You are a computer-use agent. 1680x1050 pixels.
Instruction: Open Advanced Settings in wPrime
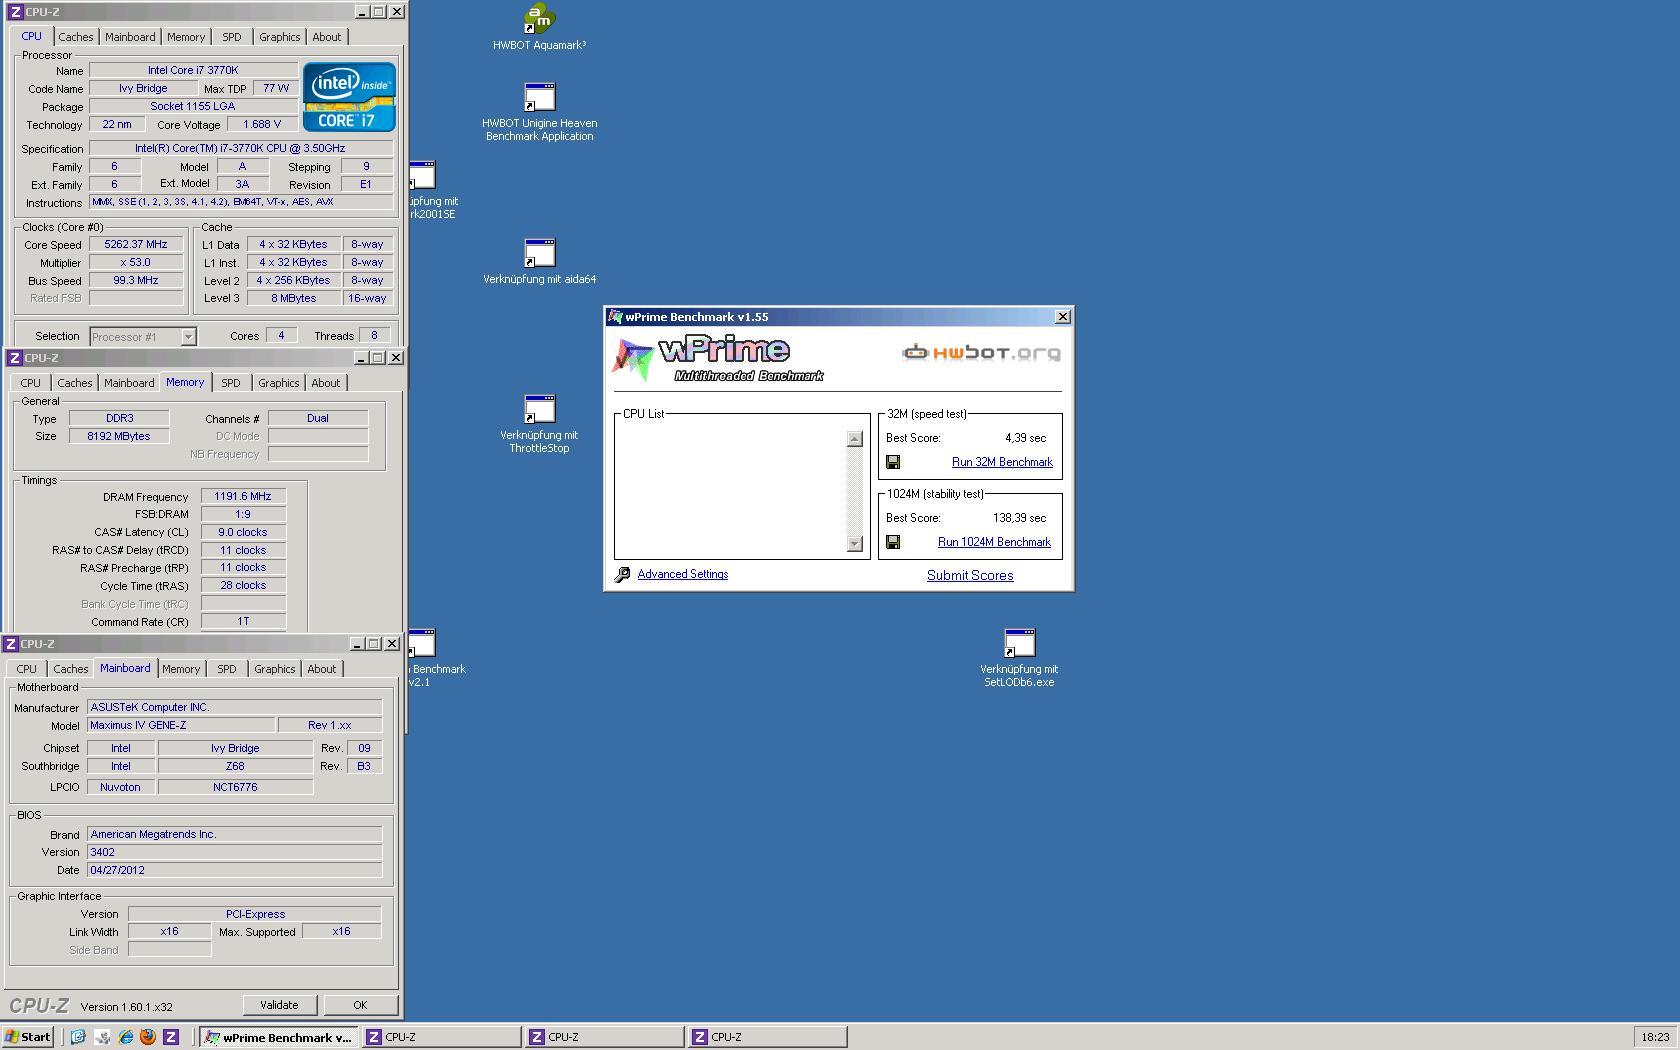683,574
